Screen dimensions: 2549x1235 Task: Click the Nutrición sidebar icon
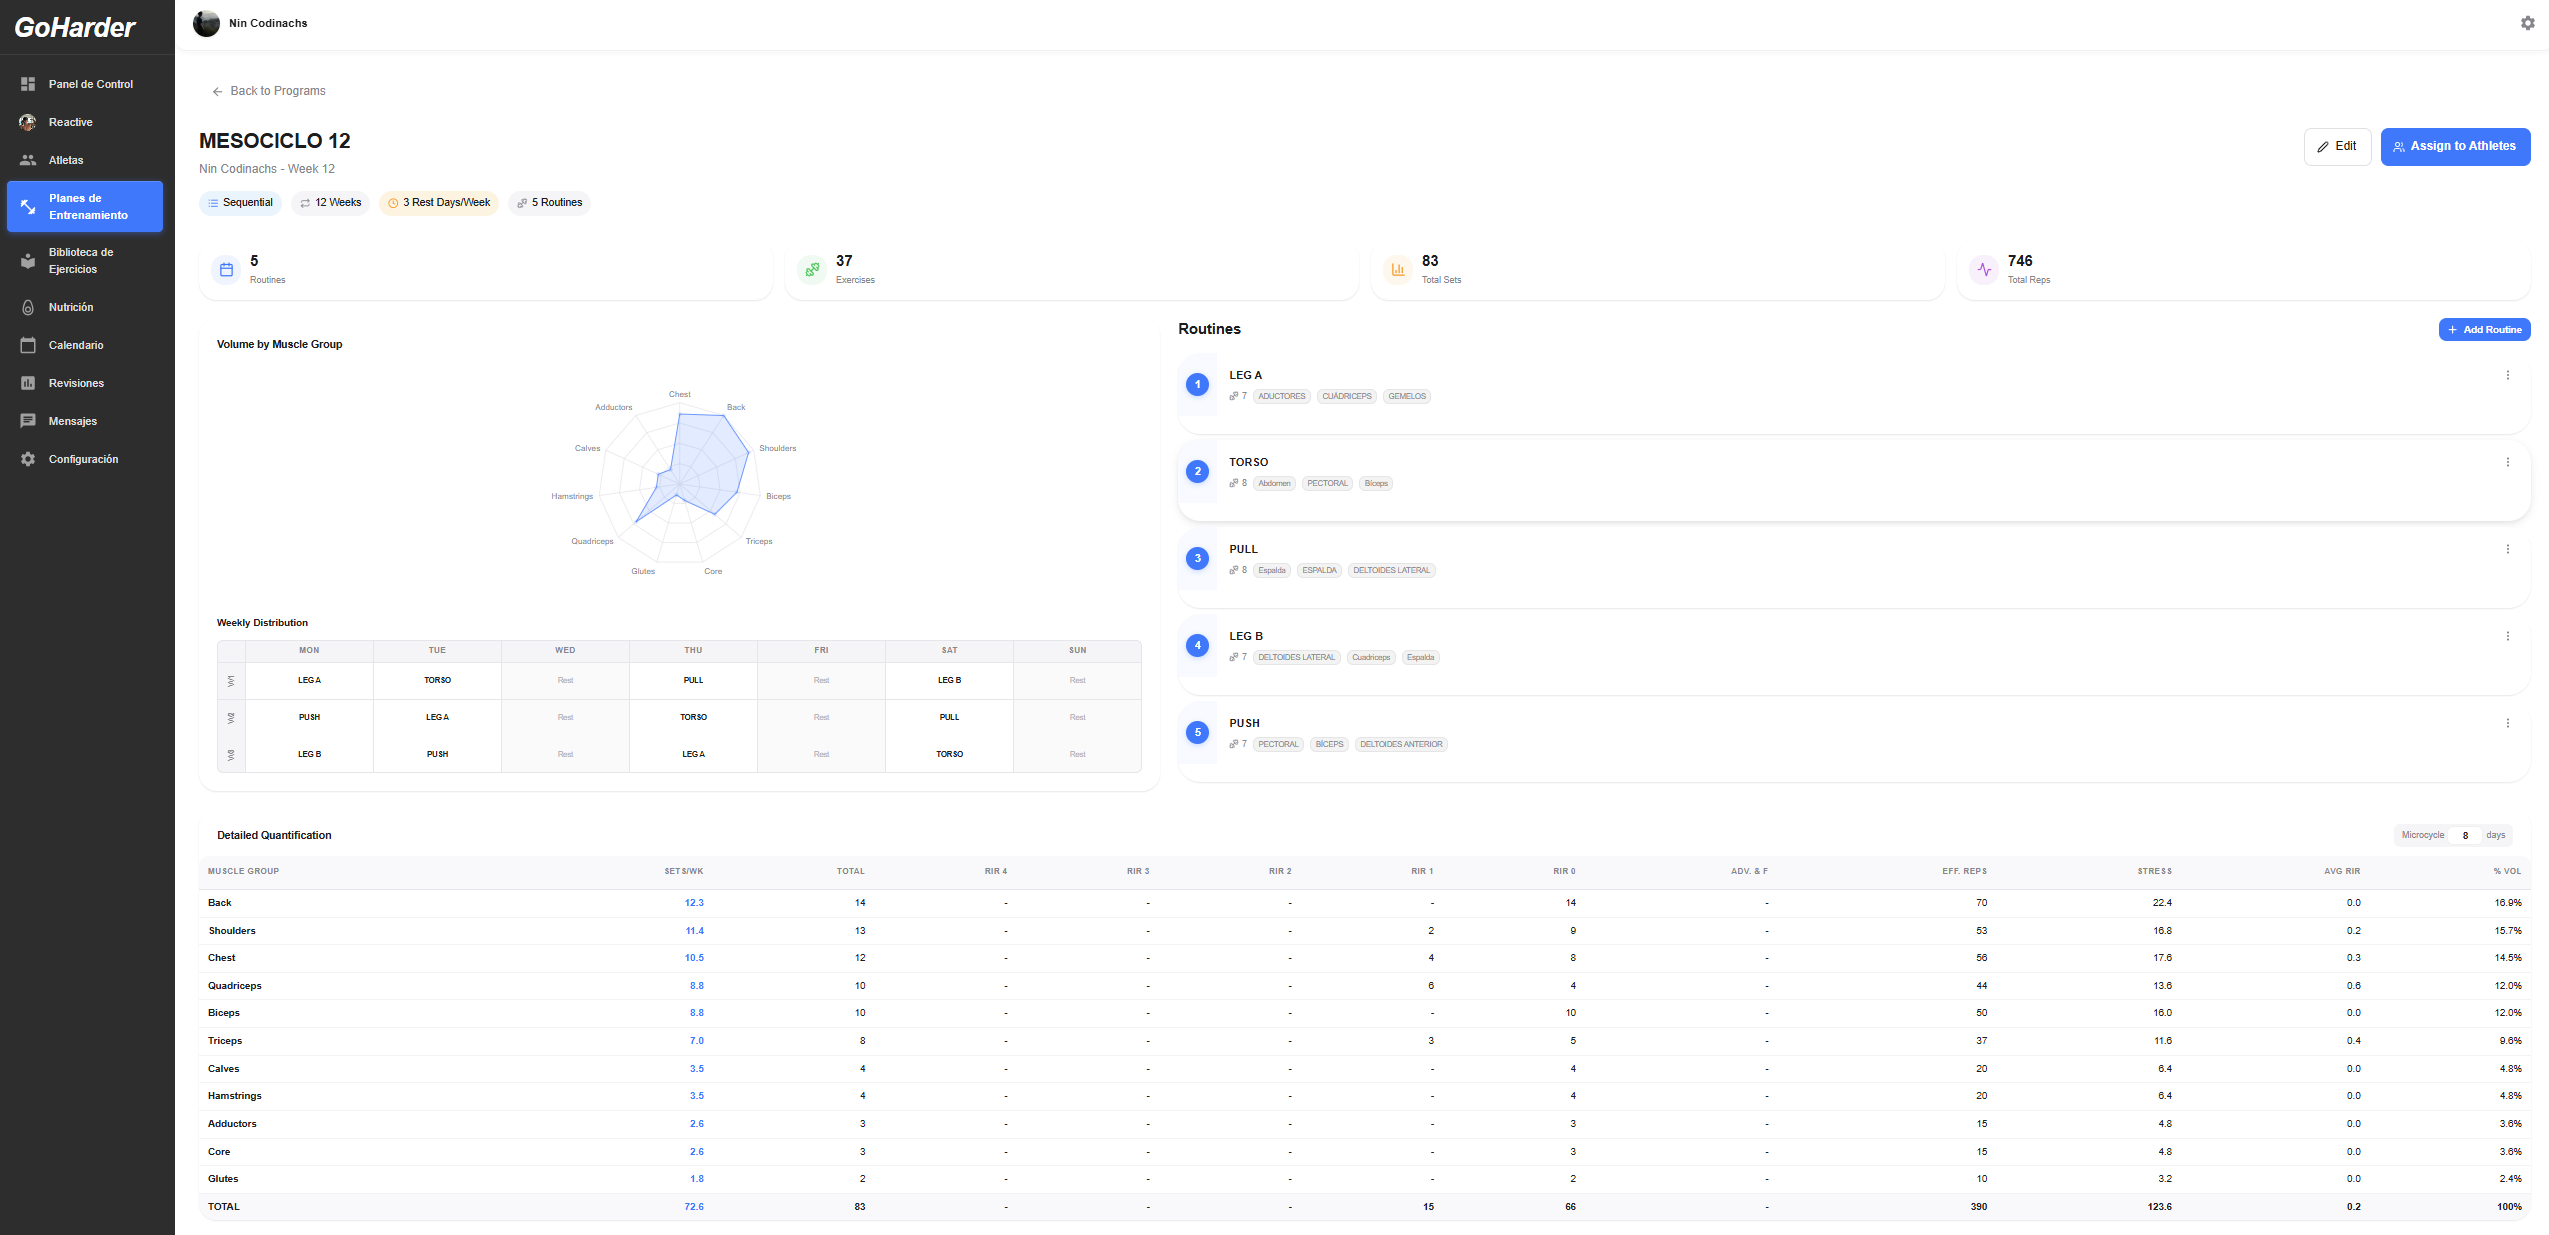point(28,307)
